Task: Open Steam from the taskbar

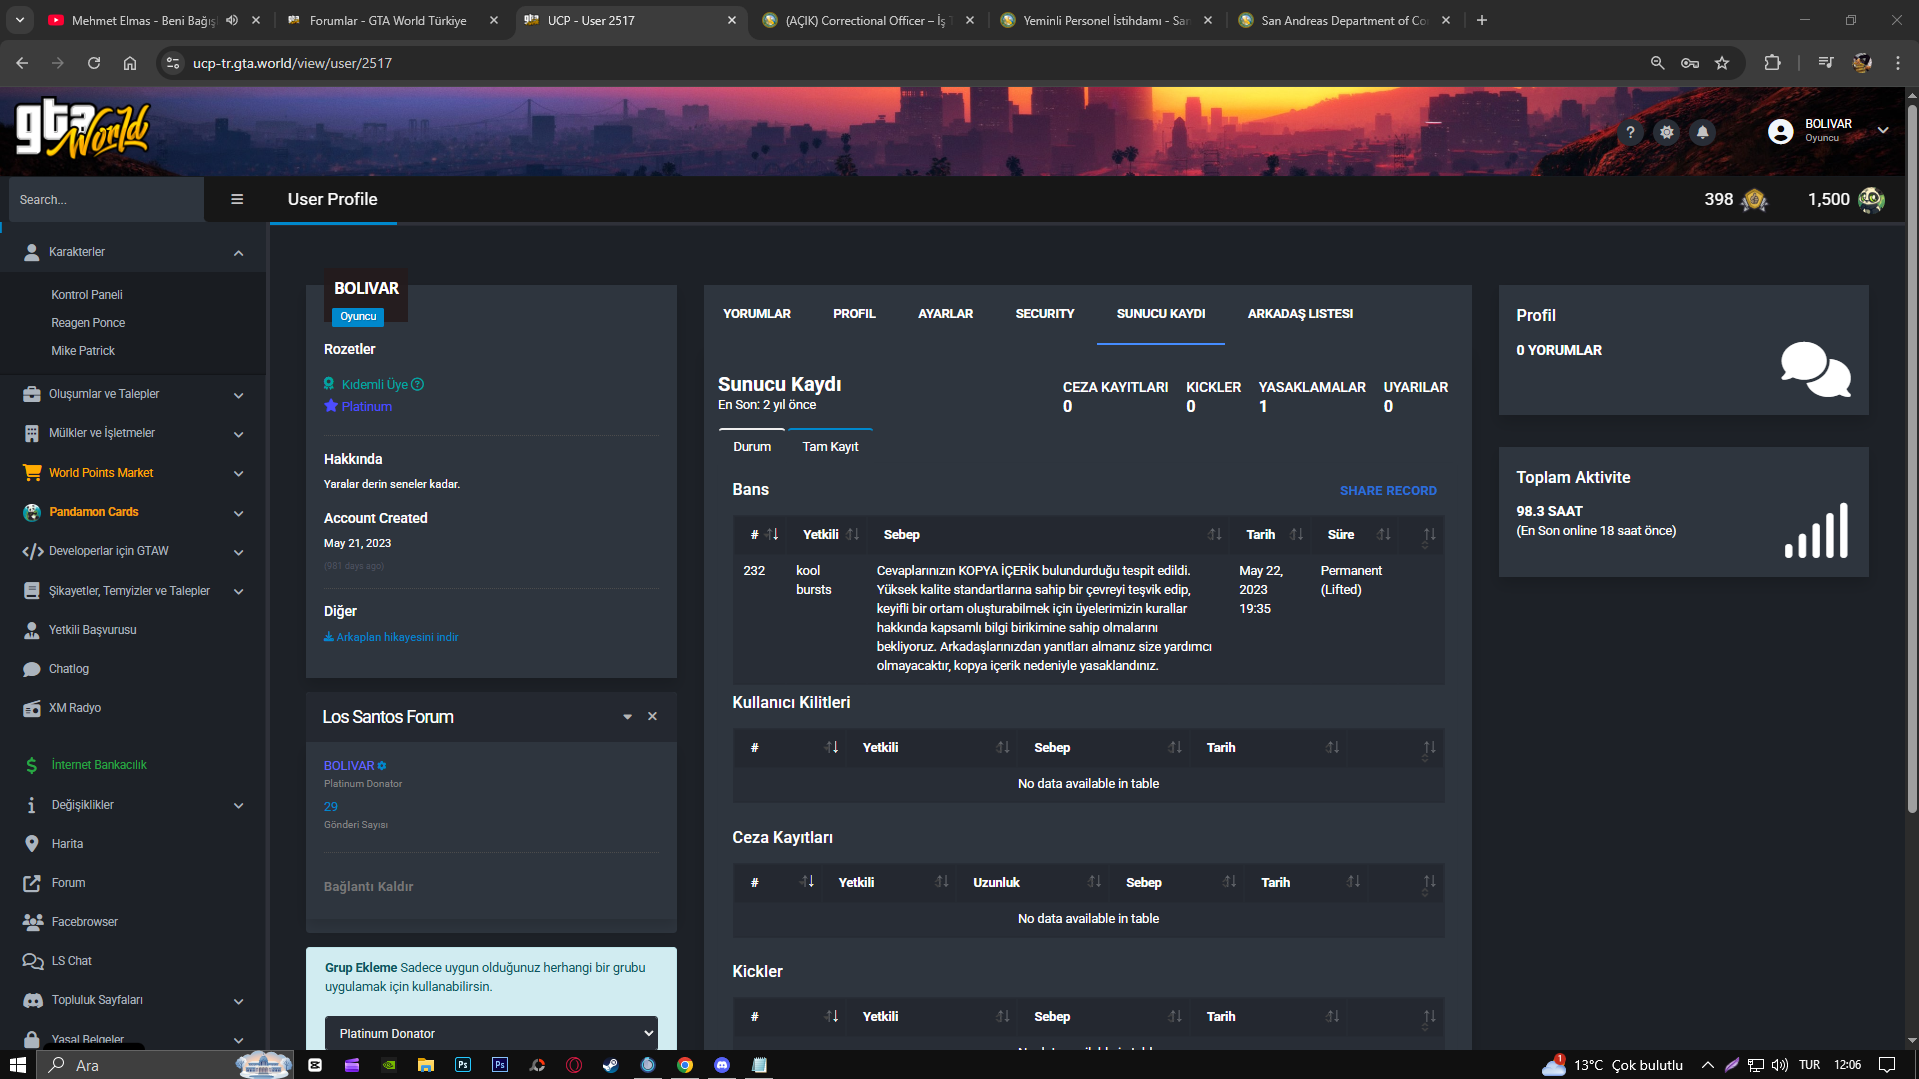Action: click(610, 1065)
